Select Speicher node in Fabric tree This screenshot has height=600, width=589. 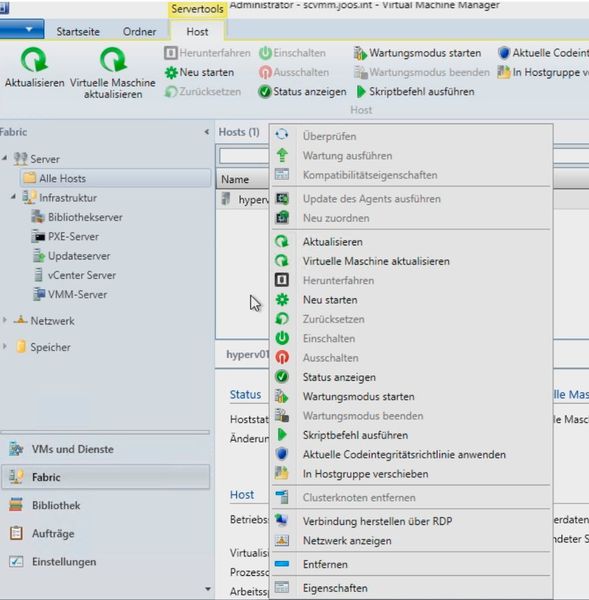pos(50,347)
